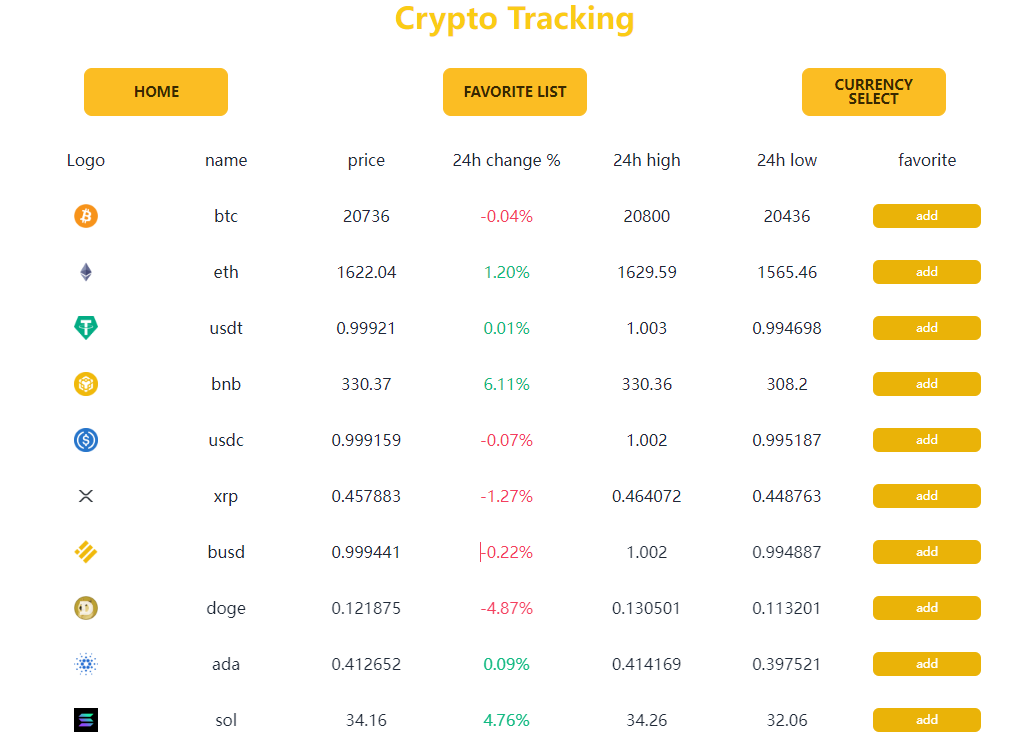
Task: Click the BNB logo icon
Action: (85, 383)
